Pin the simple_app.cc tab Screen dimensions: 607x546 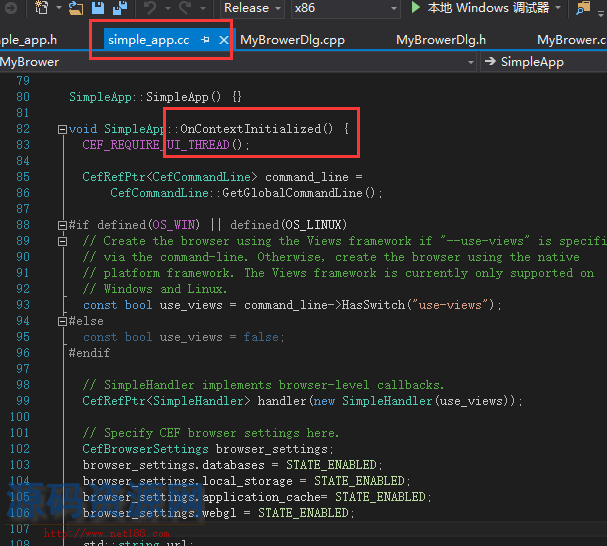click(205, 40)
